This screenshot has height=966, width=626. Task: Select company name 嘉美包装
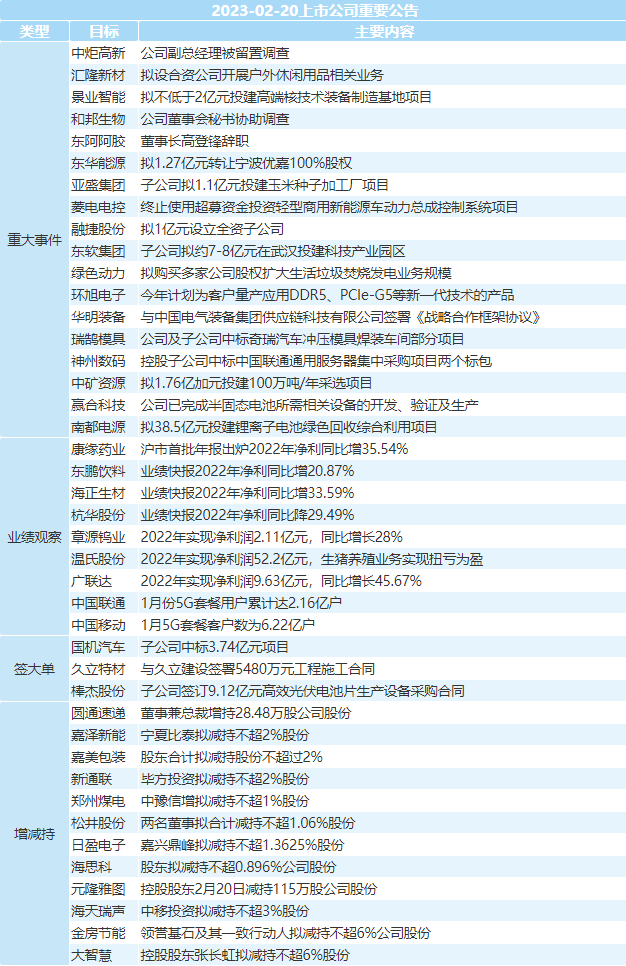coord(98,757)
